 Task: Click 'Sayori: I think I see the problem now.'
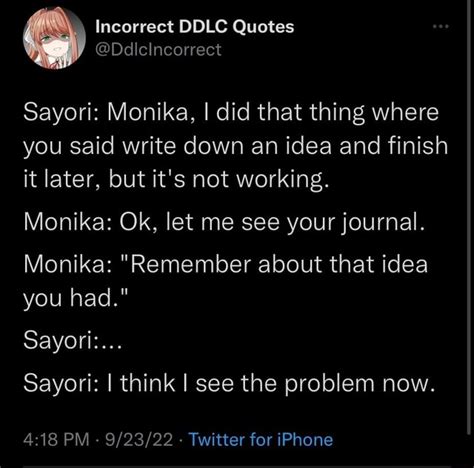tap(229, 383)
